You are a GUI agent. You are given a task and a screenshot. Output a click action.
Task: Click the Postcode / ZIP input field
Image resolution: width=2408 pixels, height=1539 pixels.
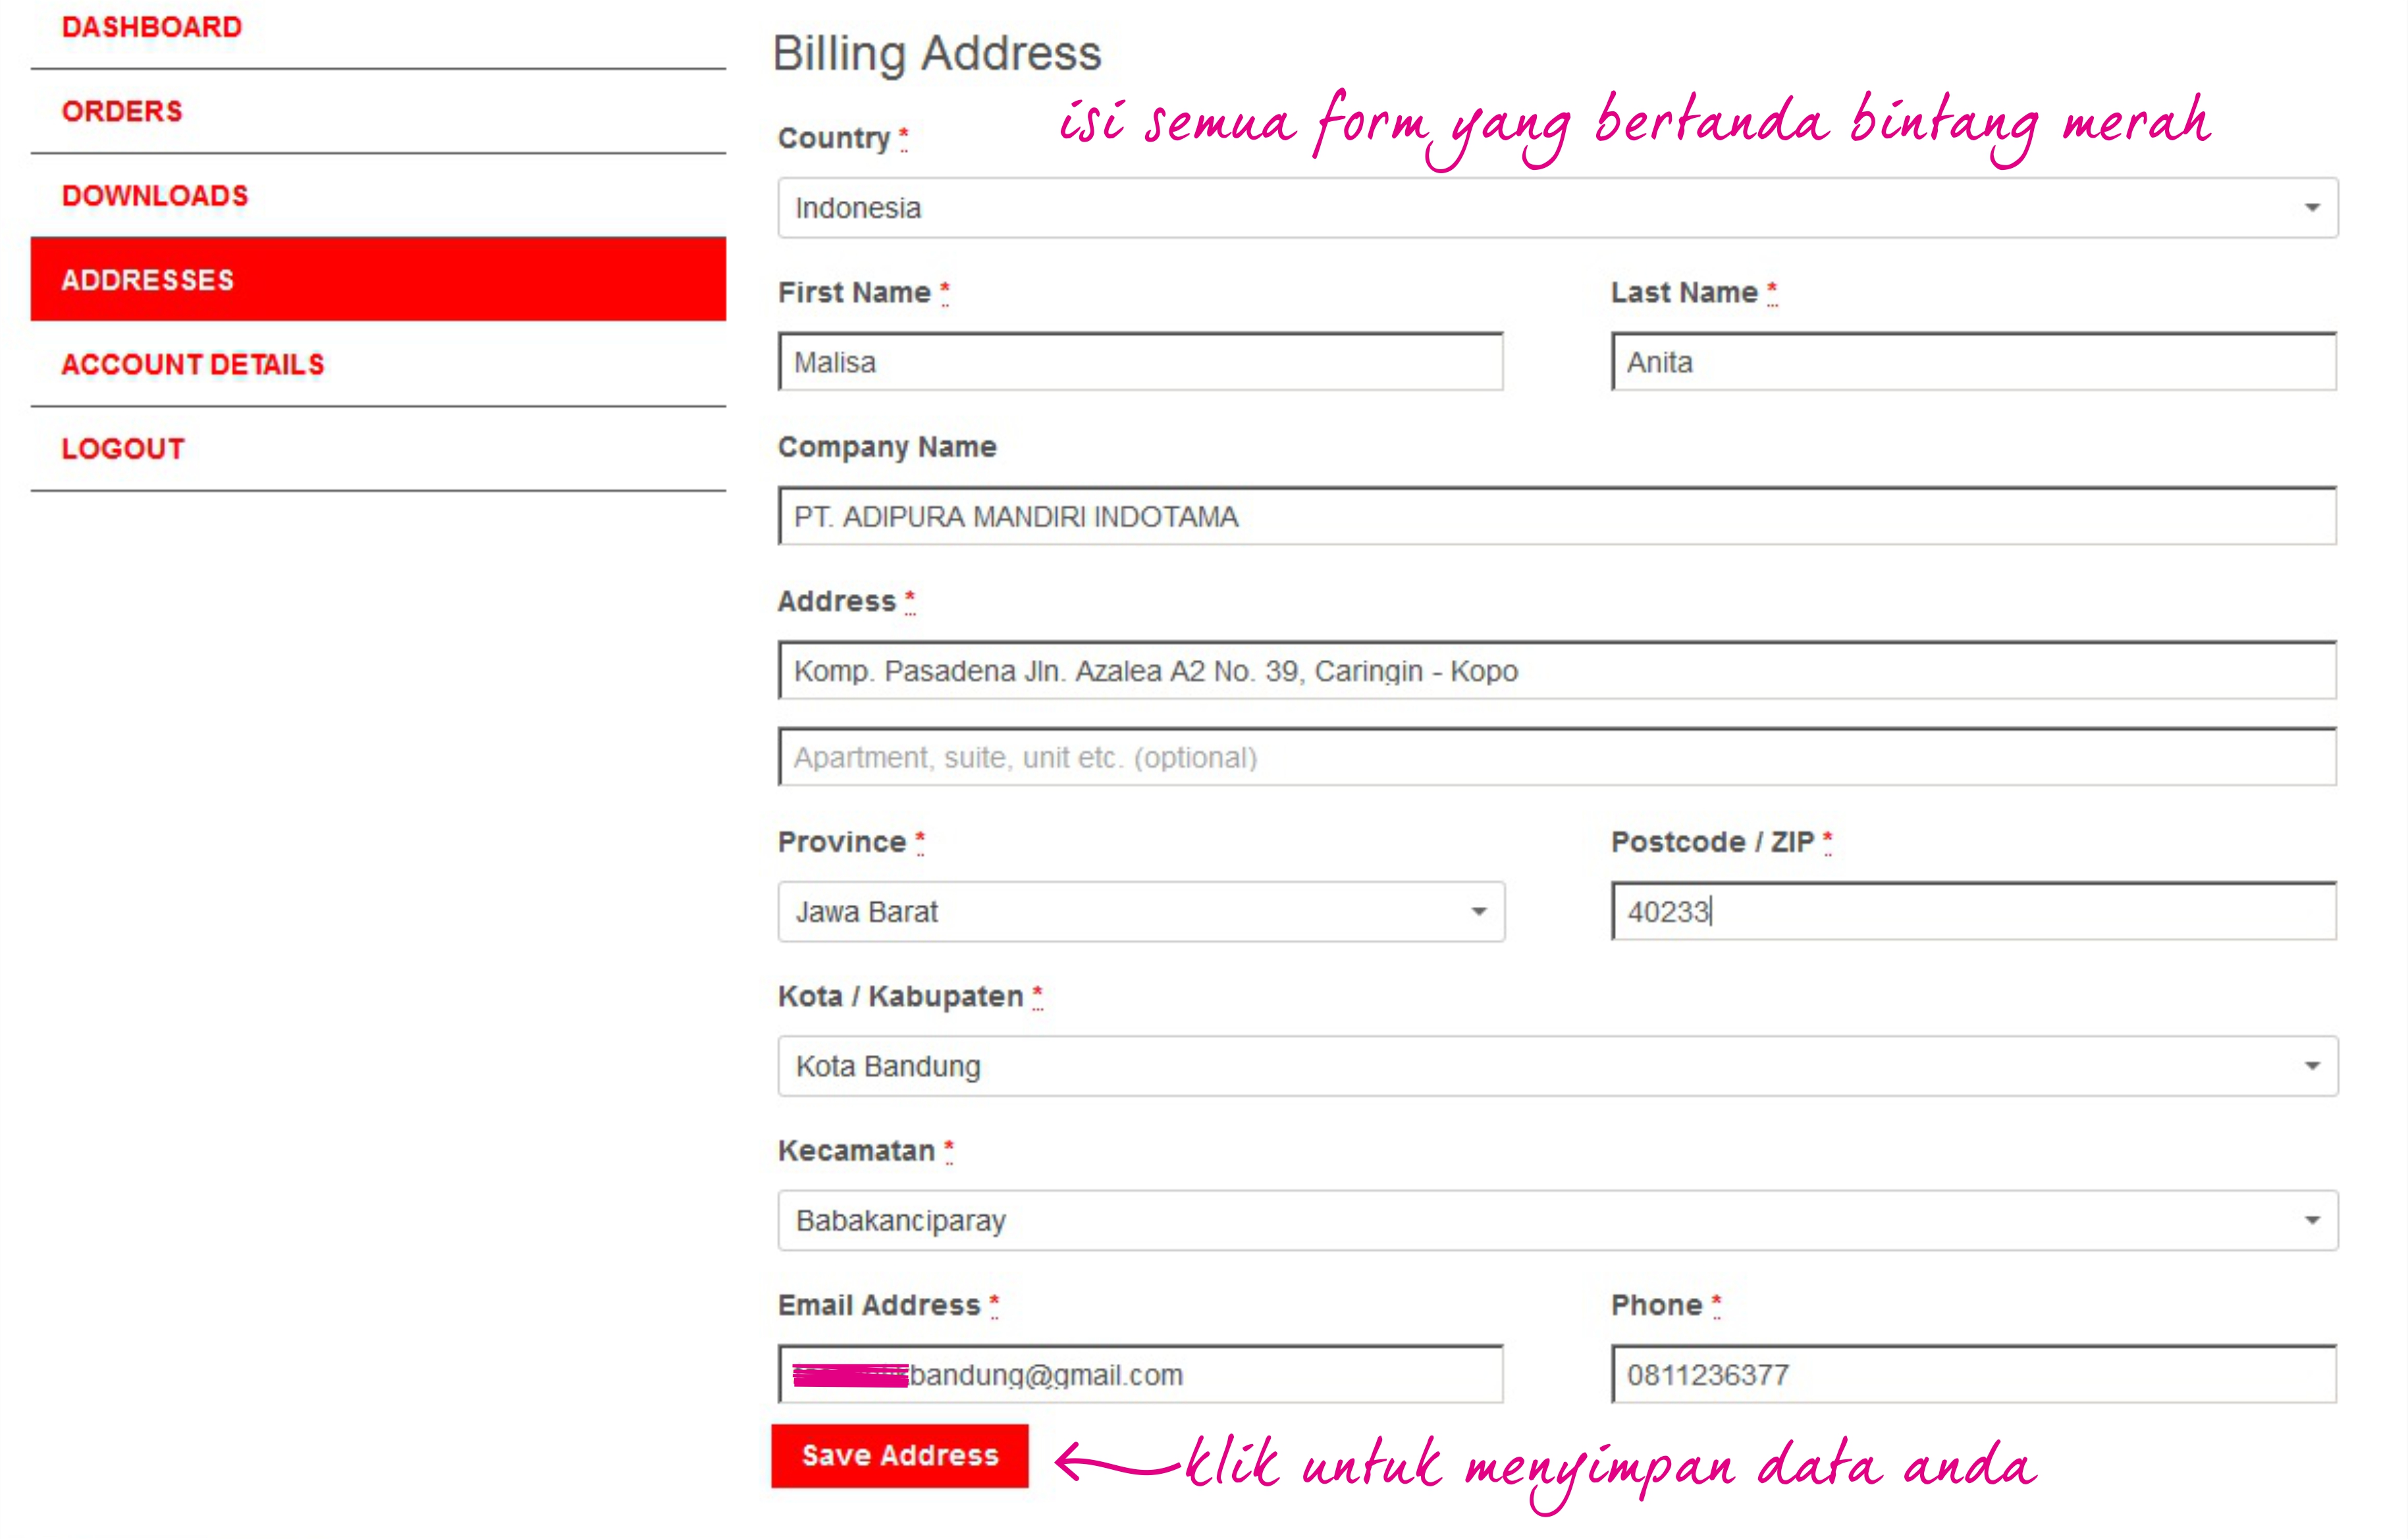(1973, 912)
